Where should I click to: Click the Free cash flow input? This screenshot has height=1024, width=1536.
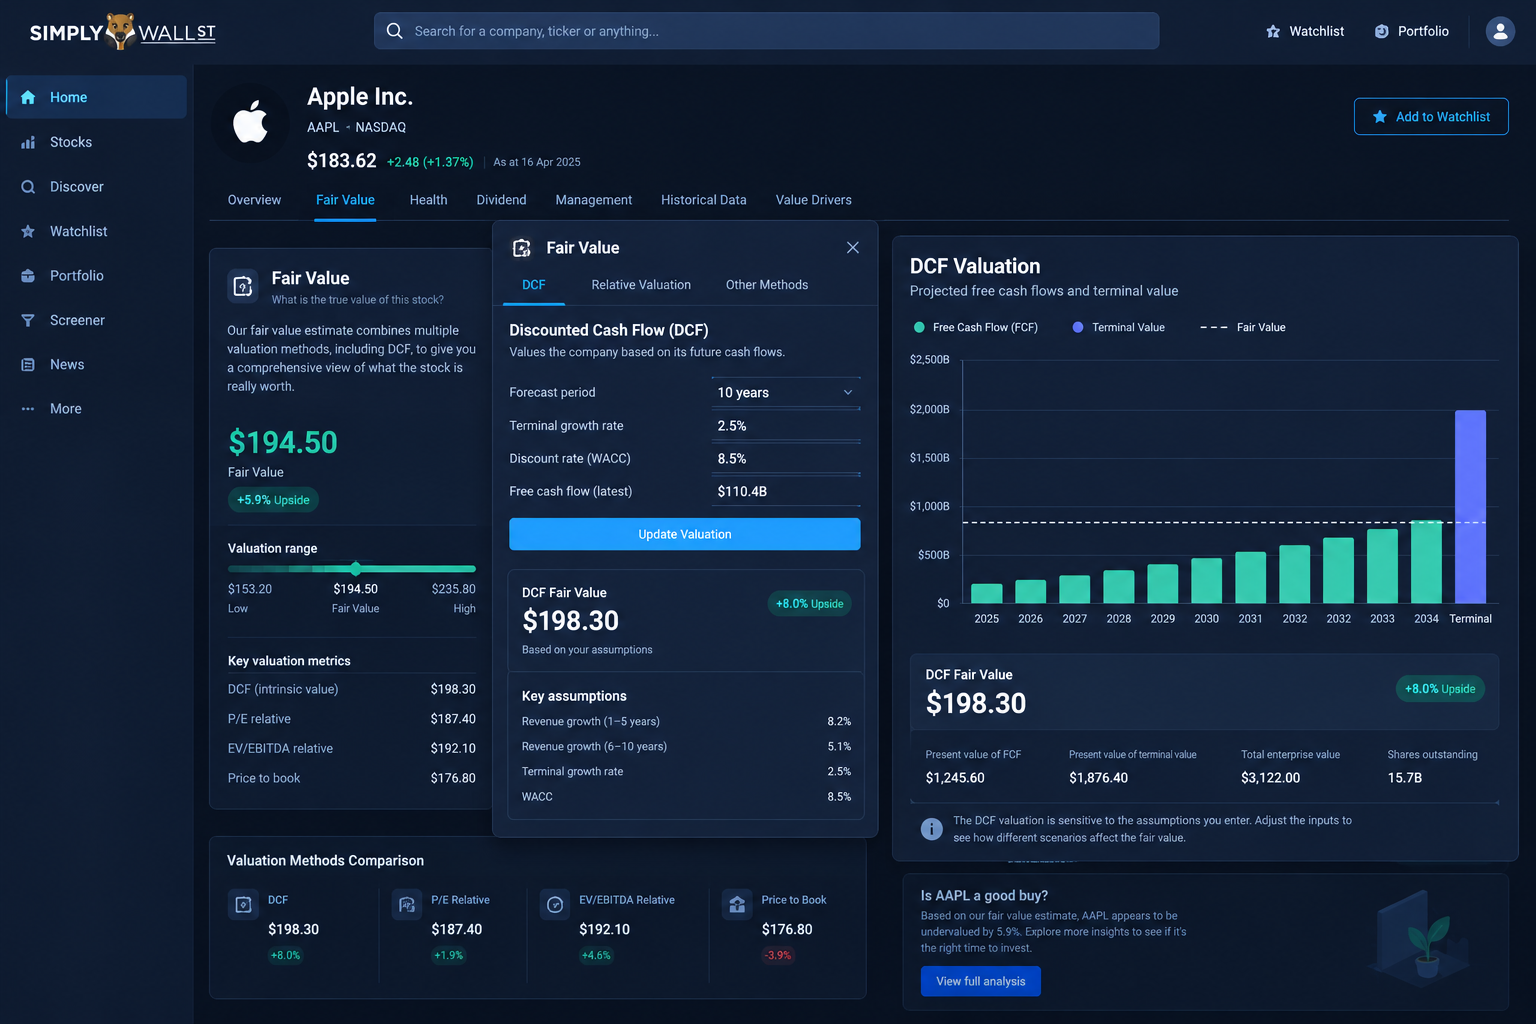pos(786,492)
